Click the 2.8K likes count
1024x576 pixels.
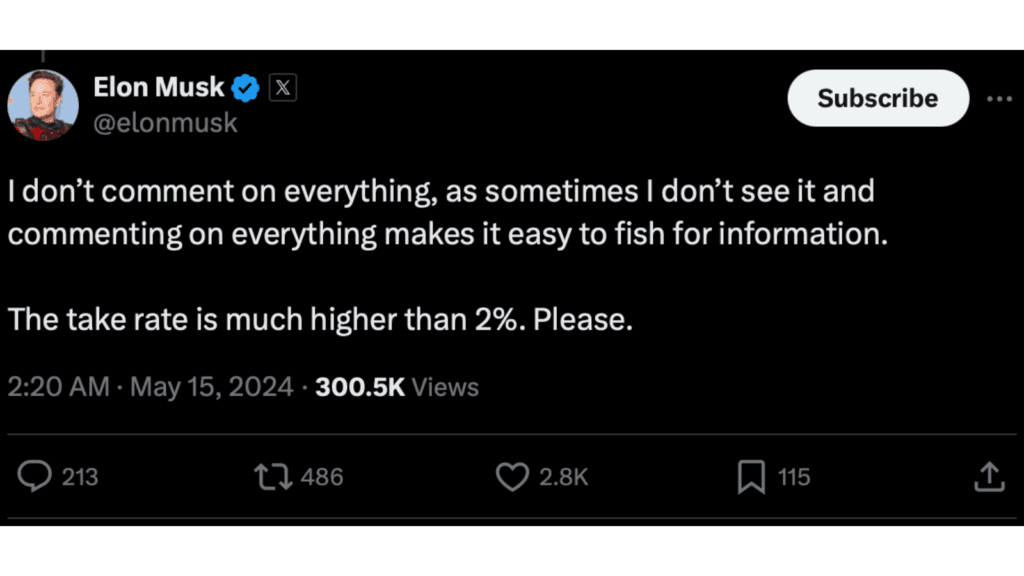tap(564, 477)
